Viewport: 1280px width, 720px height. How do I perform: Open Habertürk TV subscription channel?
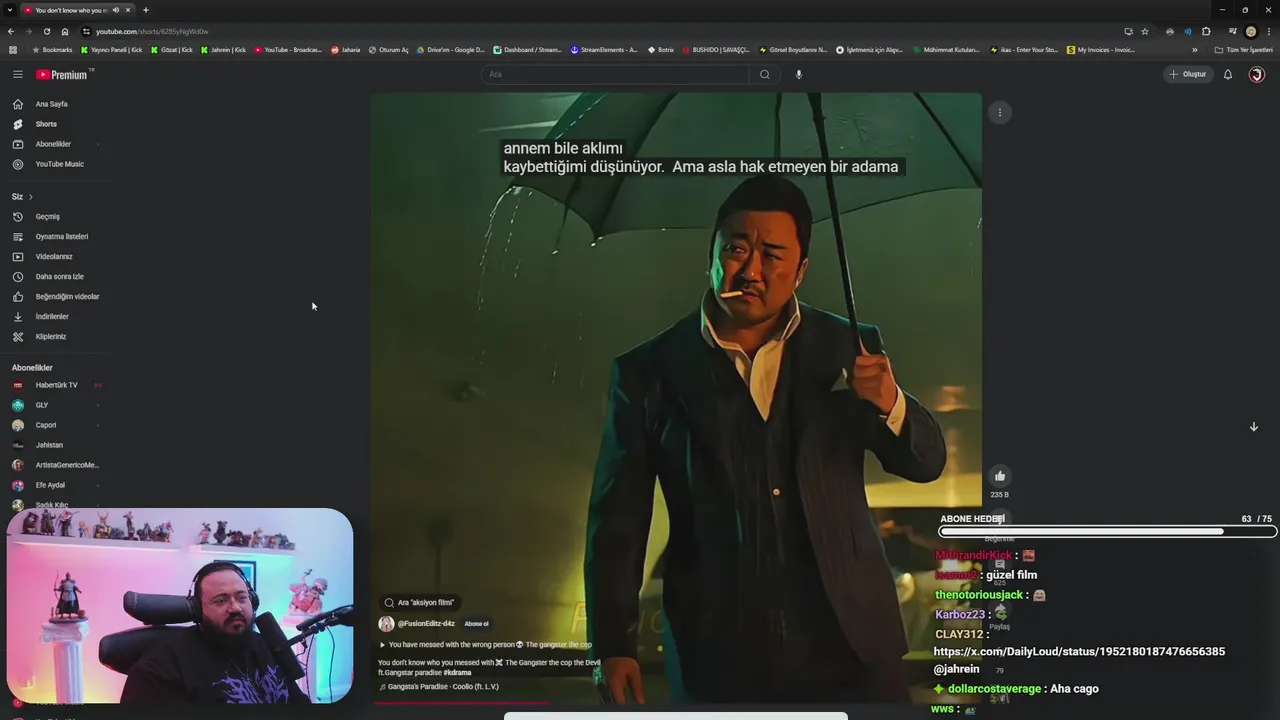[56, 385]
